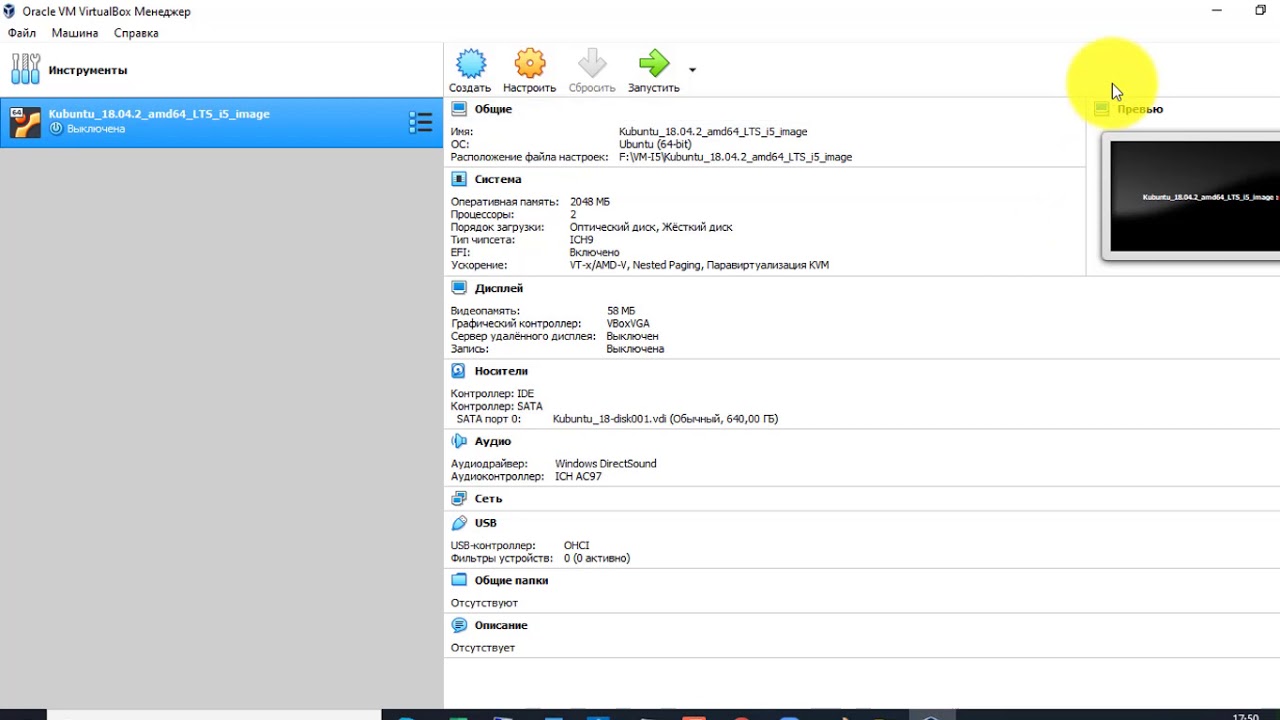The width and height of the screenshot is (1280, 720).
Task: Open the Машина menu
Action: point(75,33)
